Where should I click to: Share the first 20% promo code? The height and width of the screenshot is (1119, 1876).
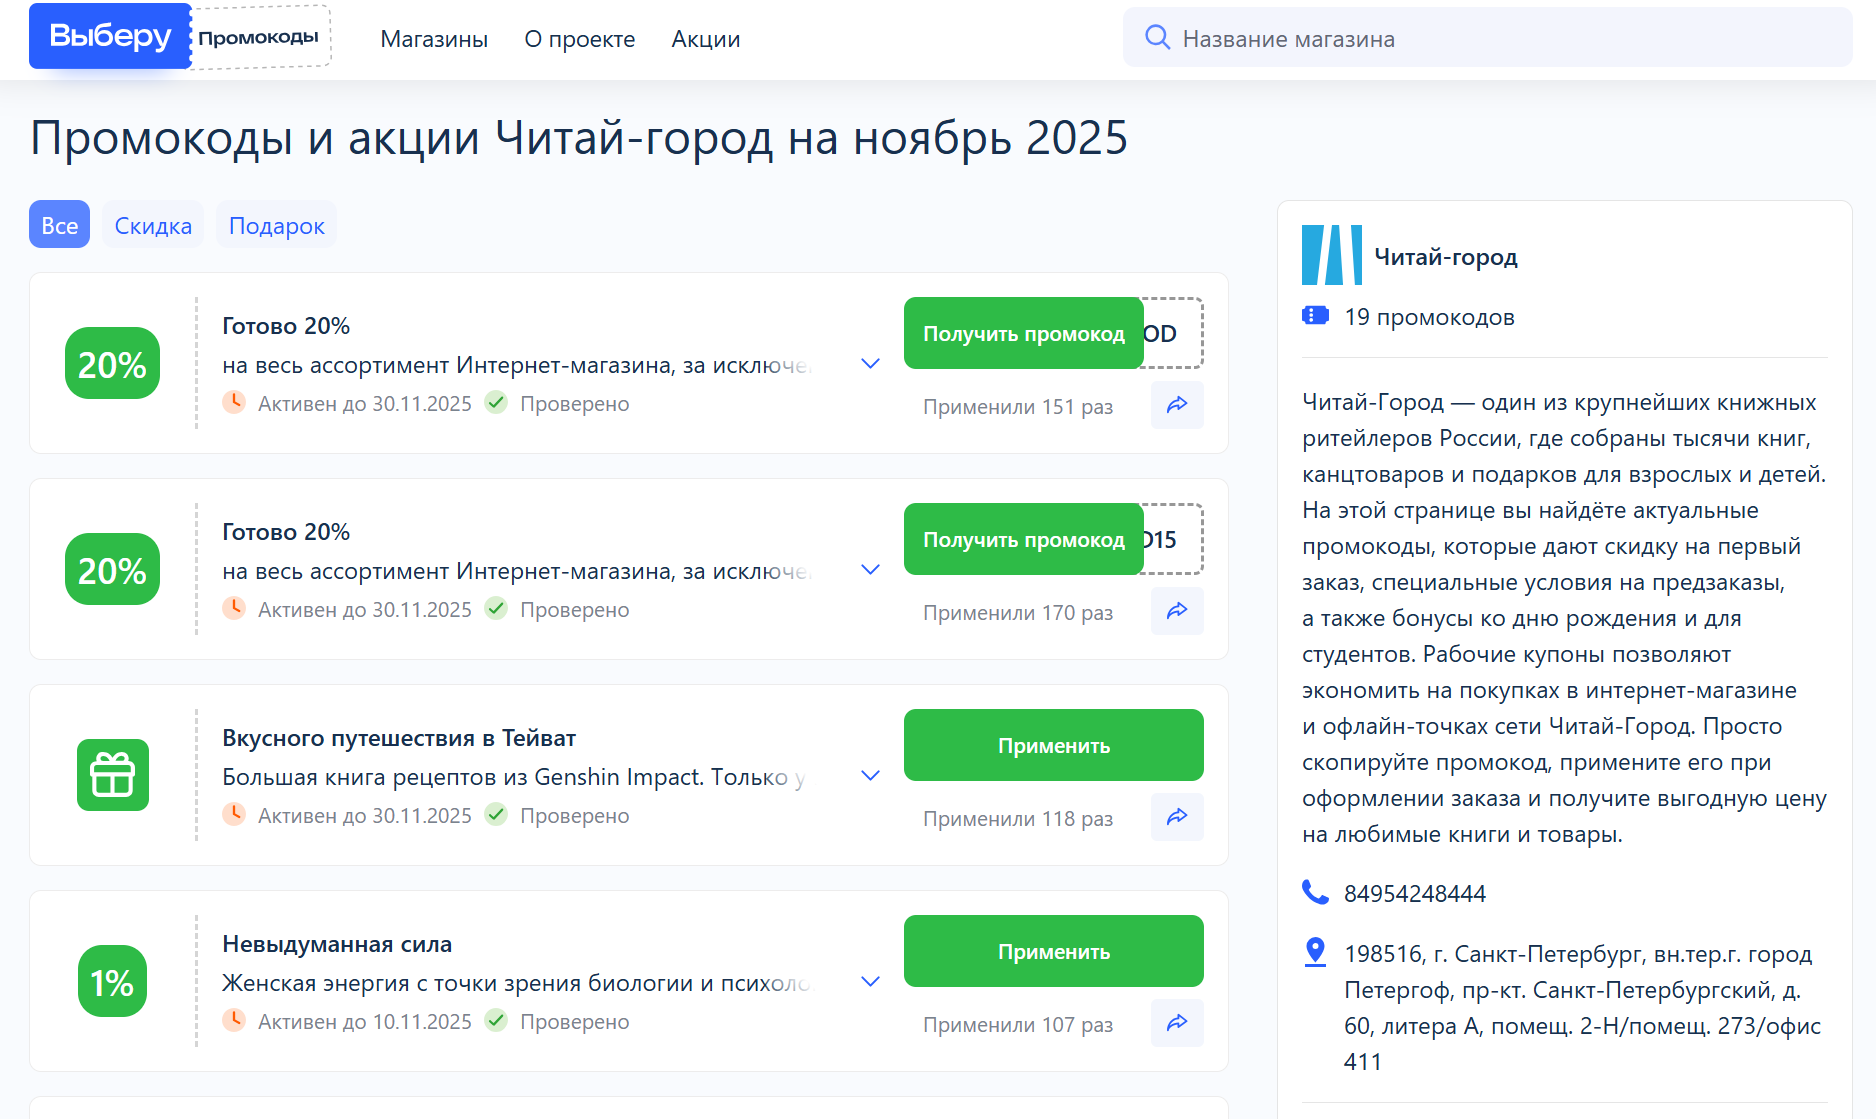pyautogui.click(x=1177, y=405)
